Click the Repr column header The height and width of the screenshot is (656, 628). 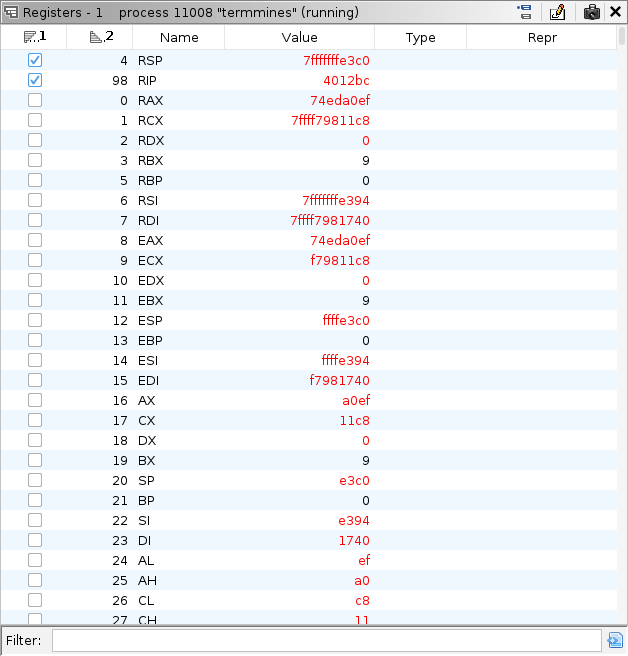tap(541, 37)
